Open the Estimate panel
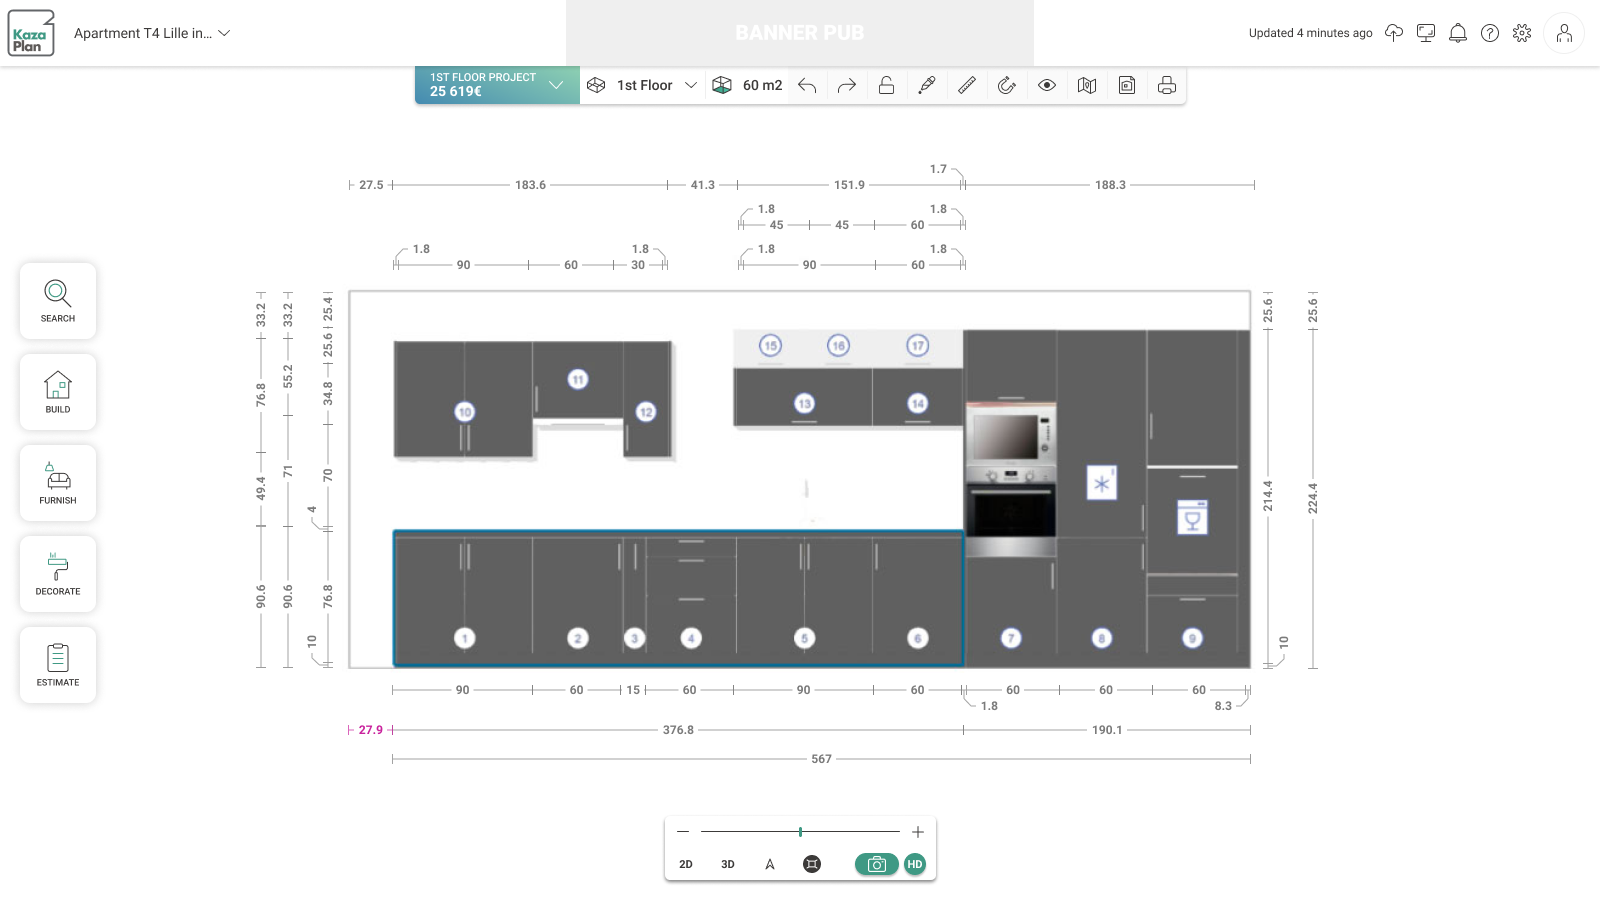 point(58,665)
